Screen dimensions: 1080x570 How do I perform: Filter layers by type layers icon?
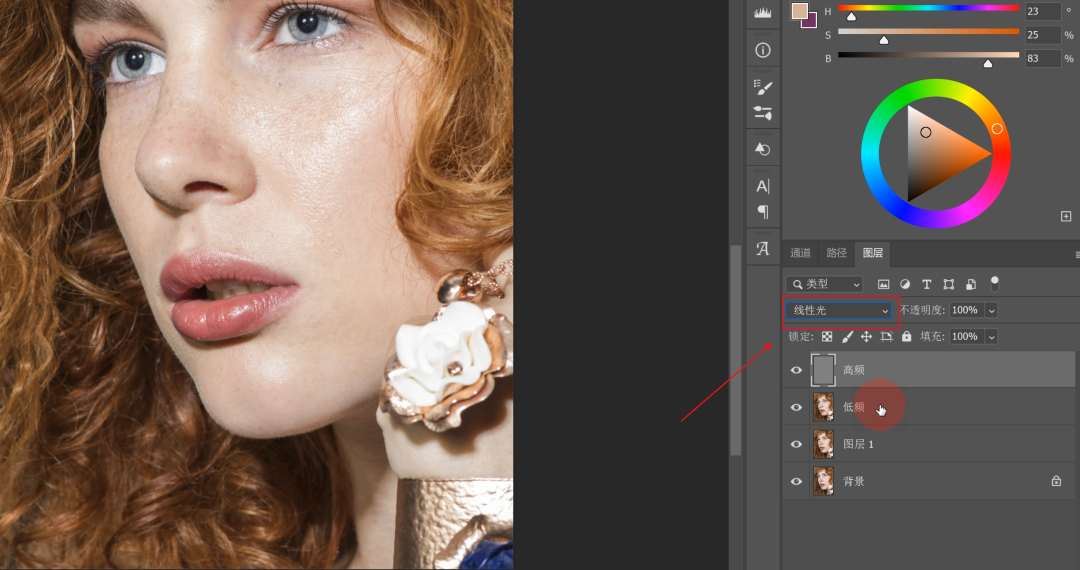(x=926, y=284)
